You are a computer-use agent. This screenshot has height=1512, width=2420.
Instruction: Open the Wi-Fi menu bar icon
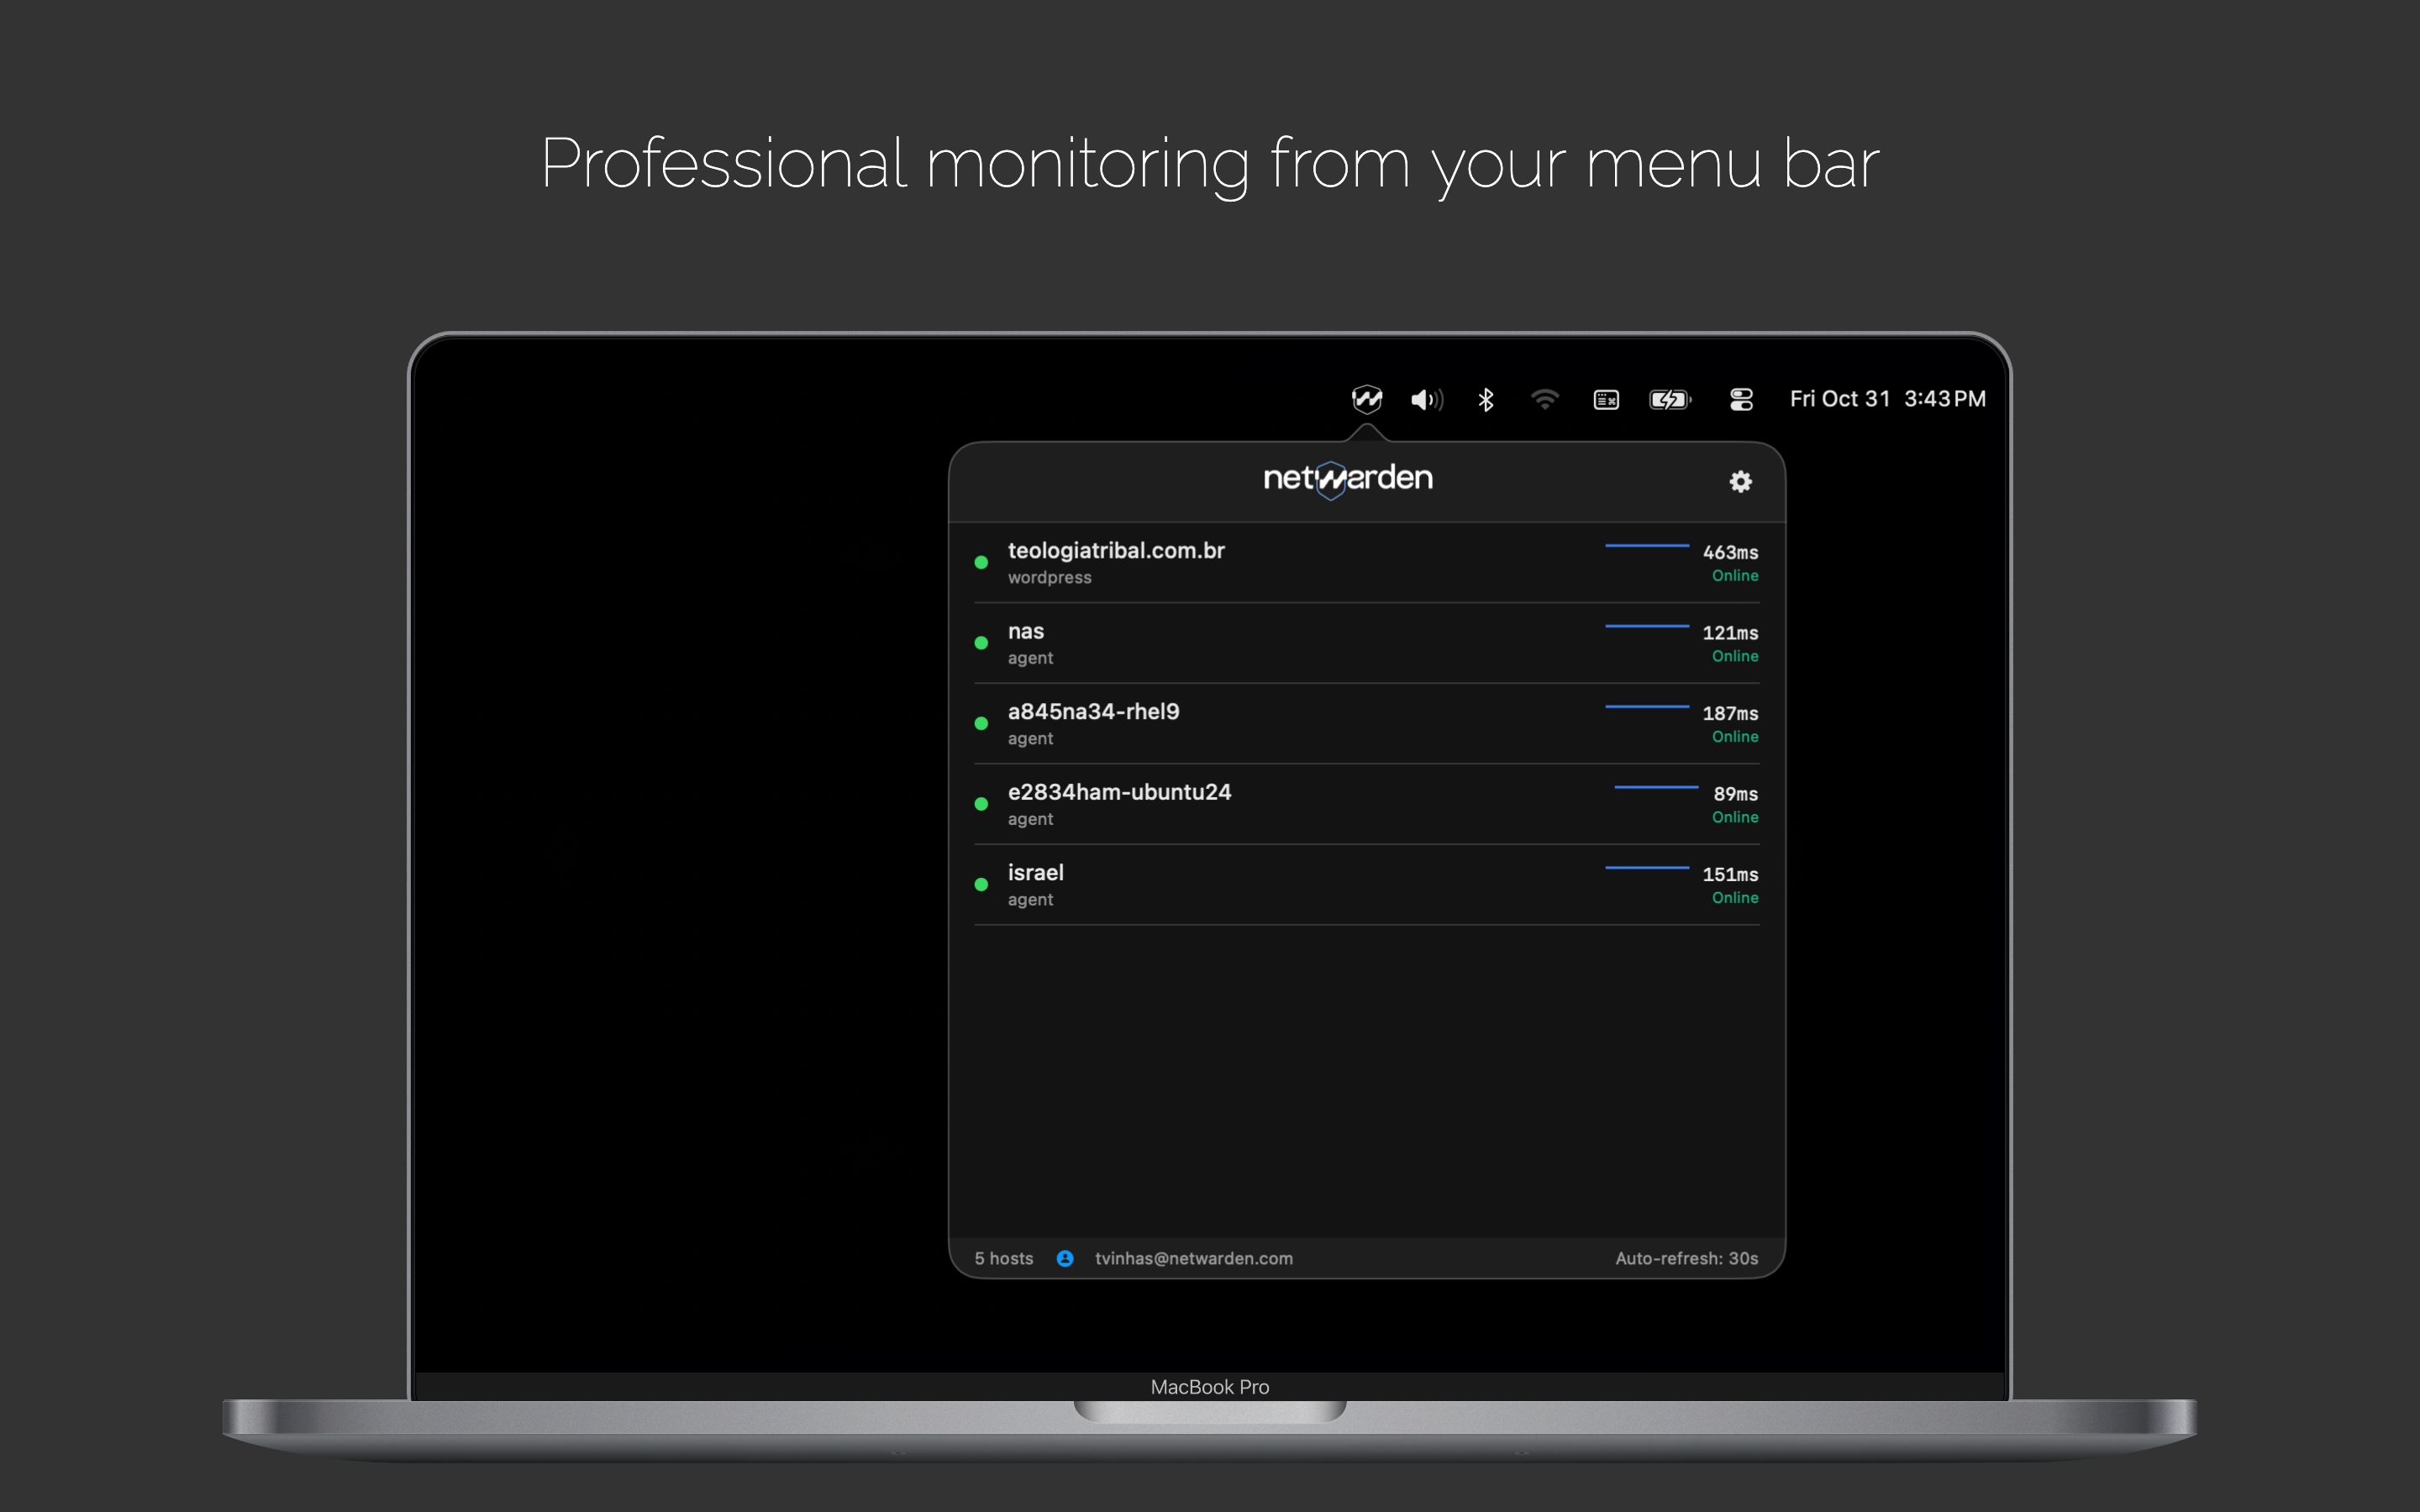point(1545,400)
